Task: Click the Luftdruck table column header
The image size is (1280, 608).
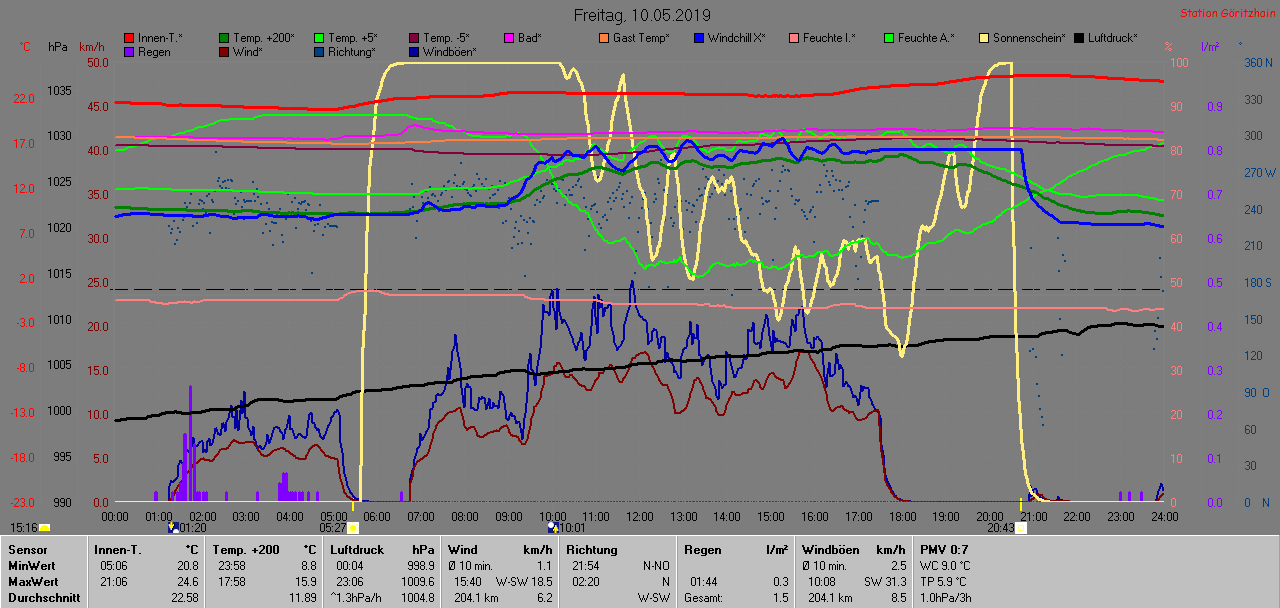Action: (357, 549)
